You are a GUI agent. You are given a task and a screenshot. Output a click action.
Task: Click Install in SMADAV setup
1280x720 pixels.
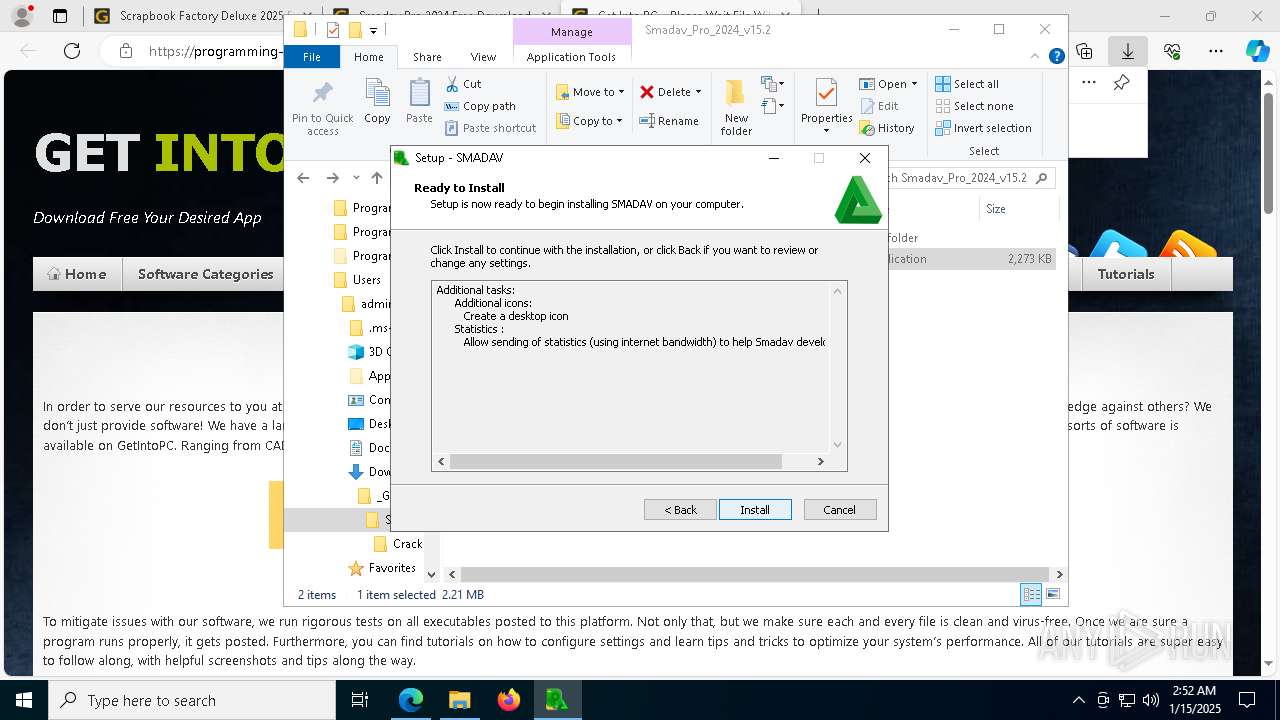pos(755,510)
